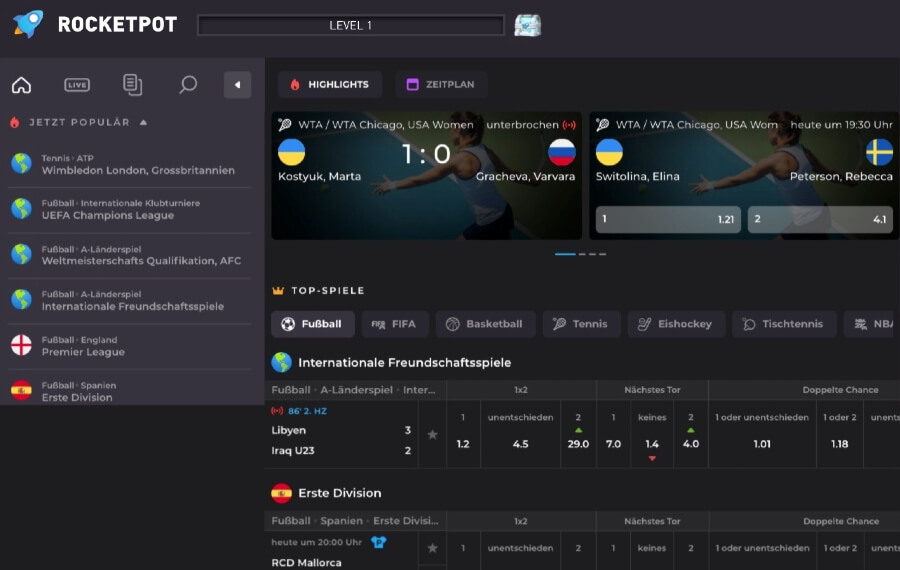Bet on Peterson at odds 4.1
Viewport: 900px width, 570px height.
(820, 219)
